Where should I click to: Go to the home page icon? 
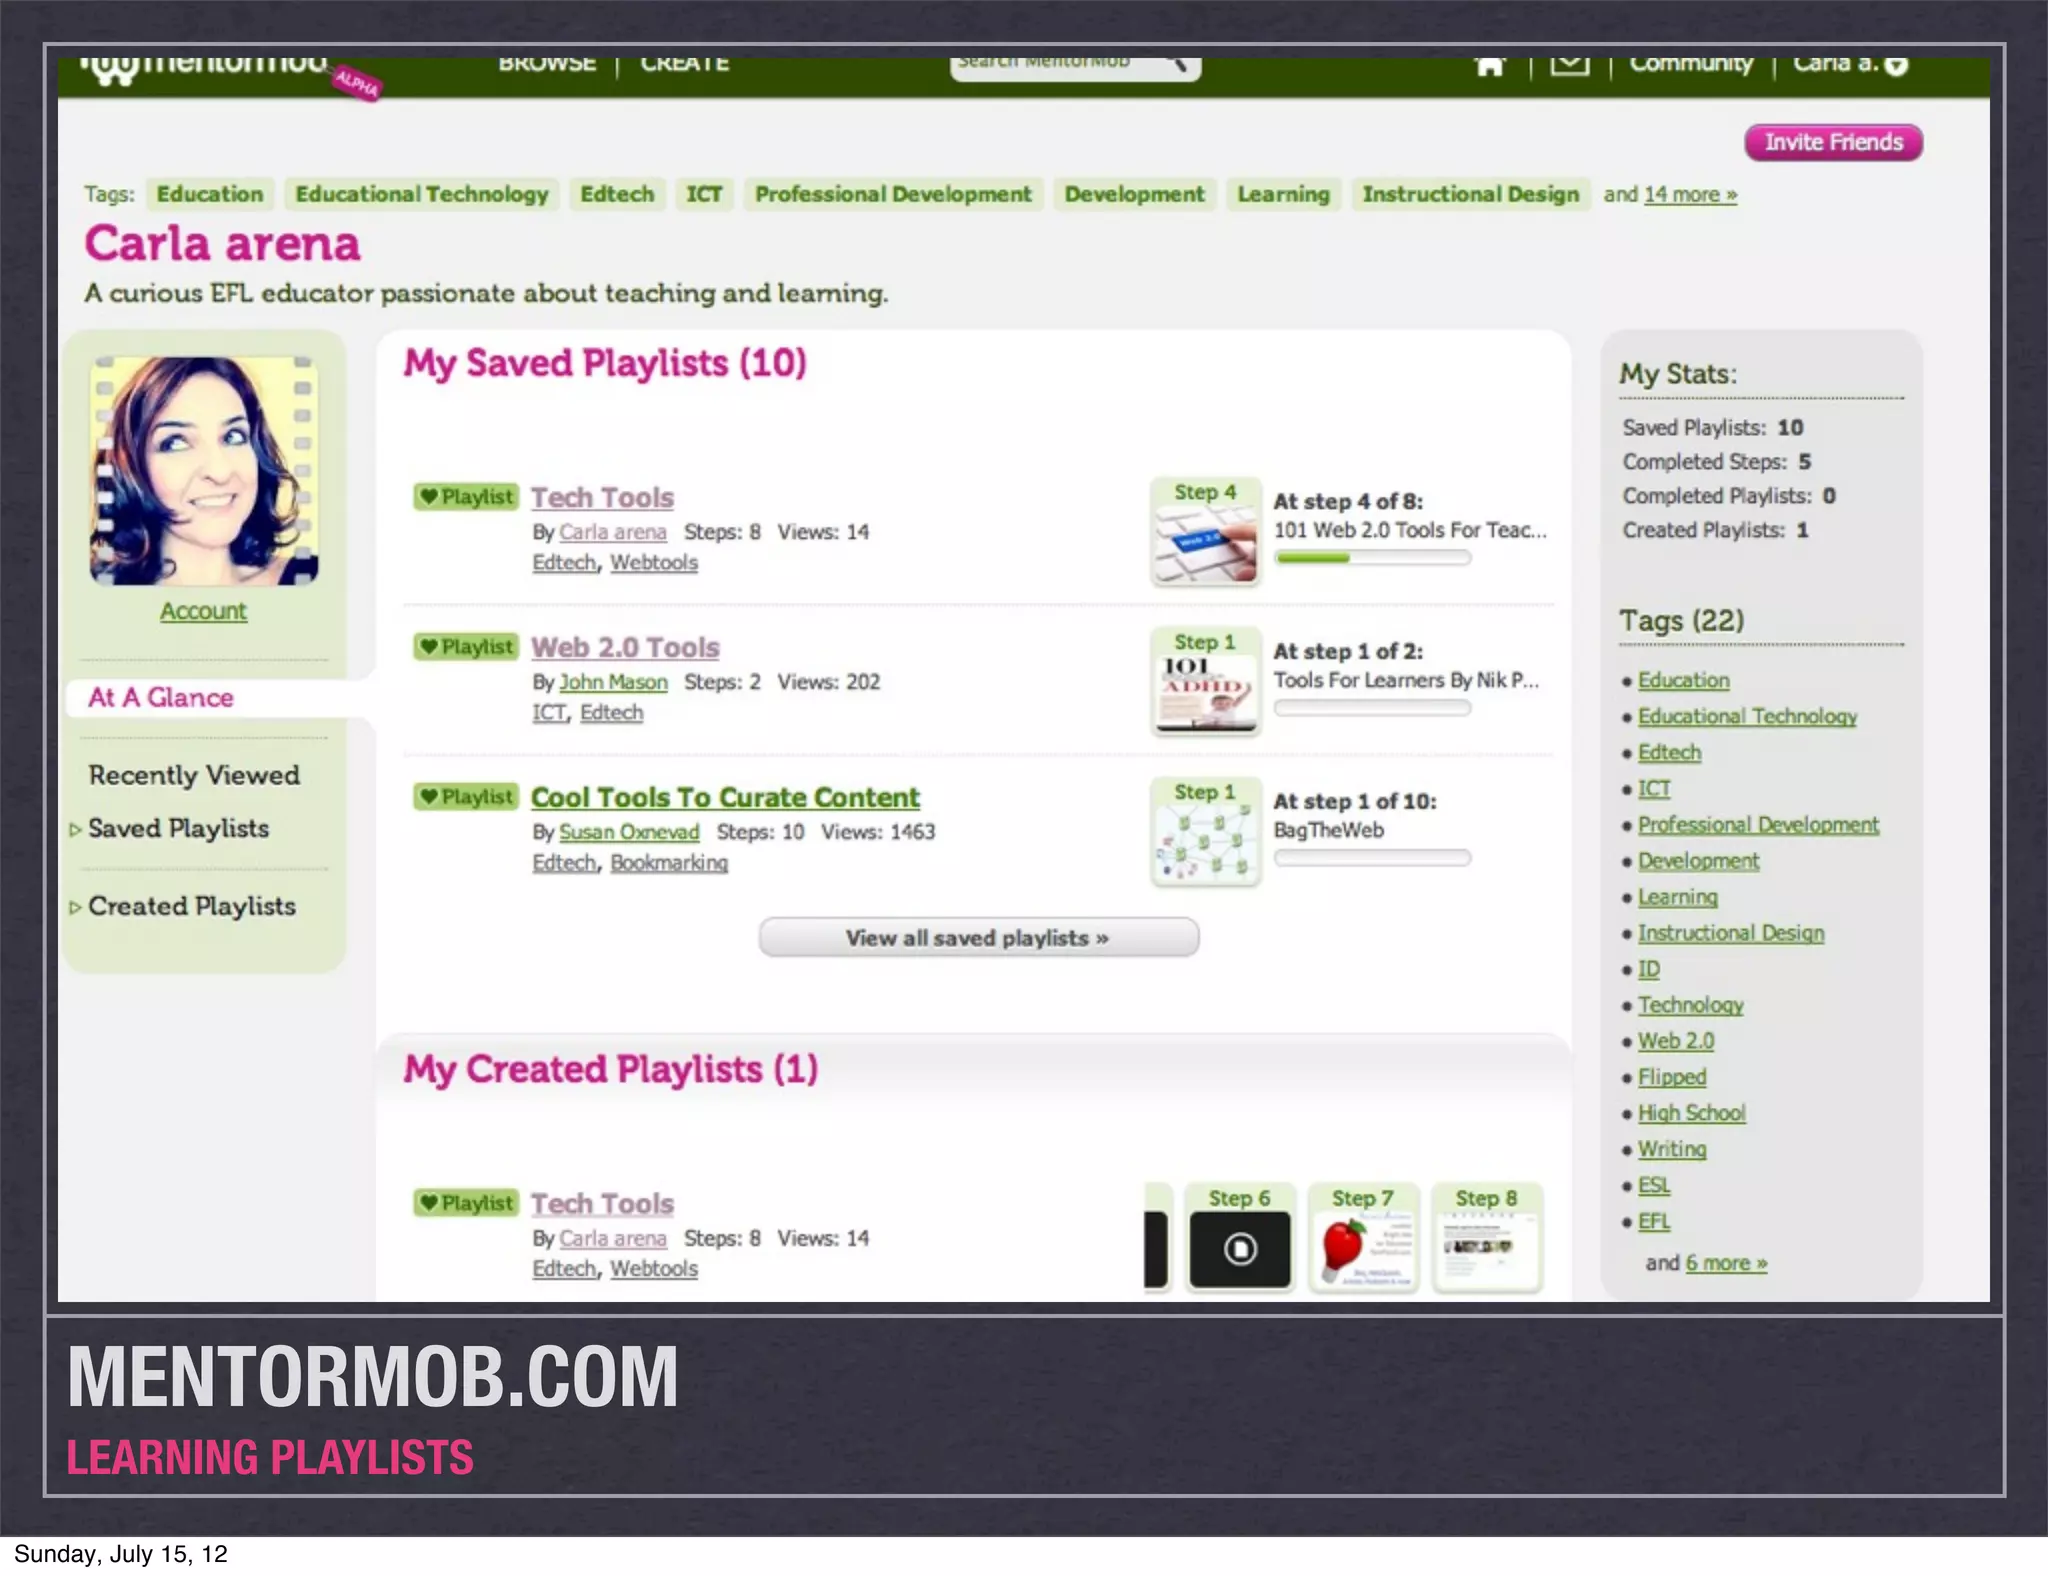[x=1489, y=66]
